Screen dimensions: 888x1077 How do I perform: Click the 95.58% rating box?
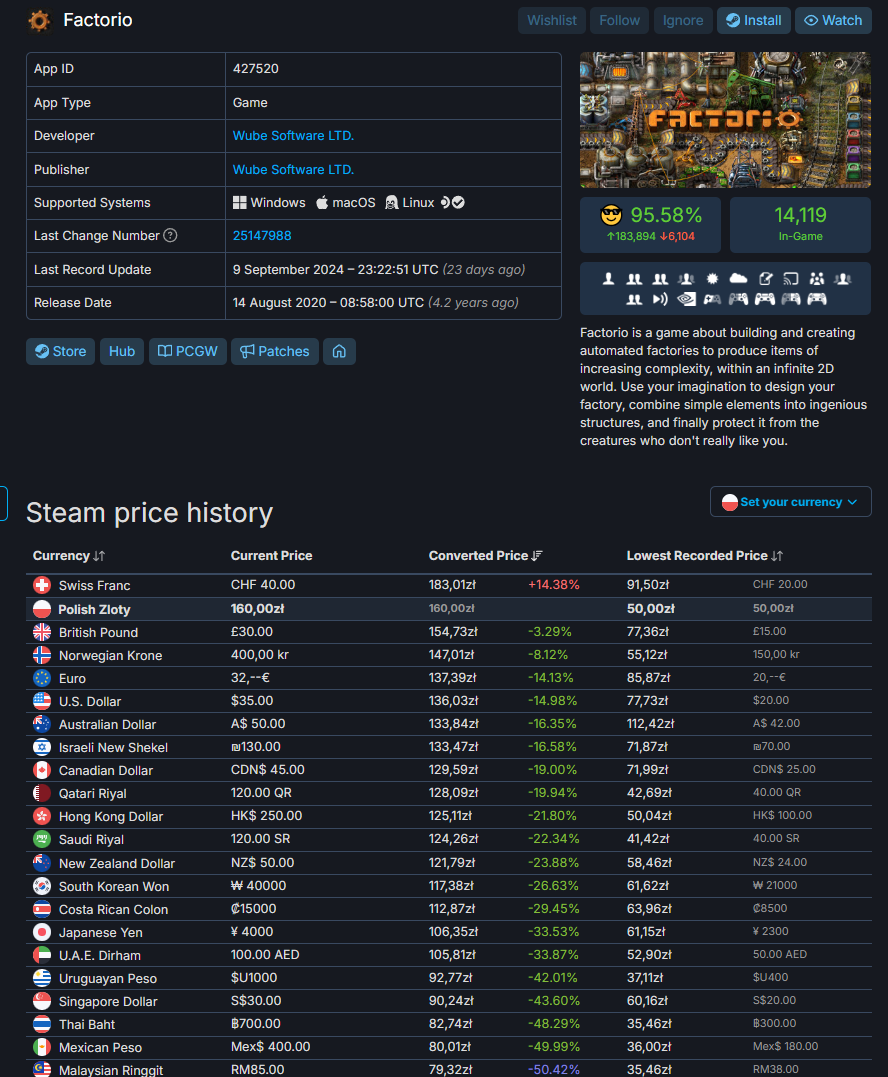[x=650, y=225]
